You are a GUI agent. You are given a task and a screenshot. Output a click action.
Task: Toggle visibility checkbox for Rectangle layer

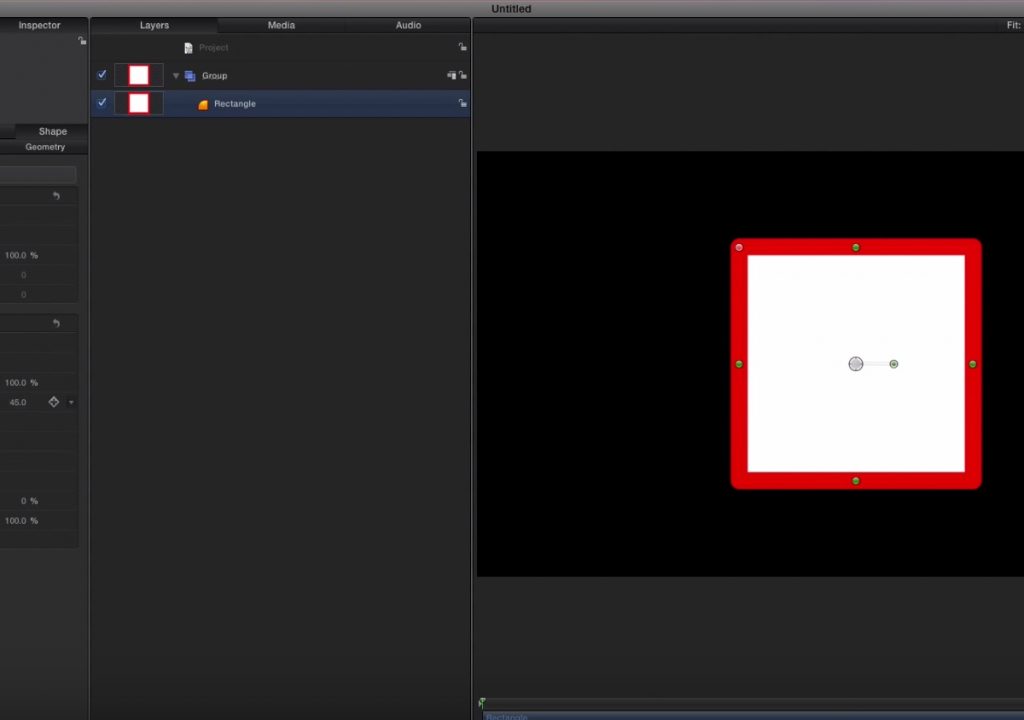[x=102, y=103]
